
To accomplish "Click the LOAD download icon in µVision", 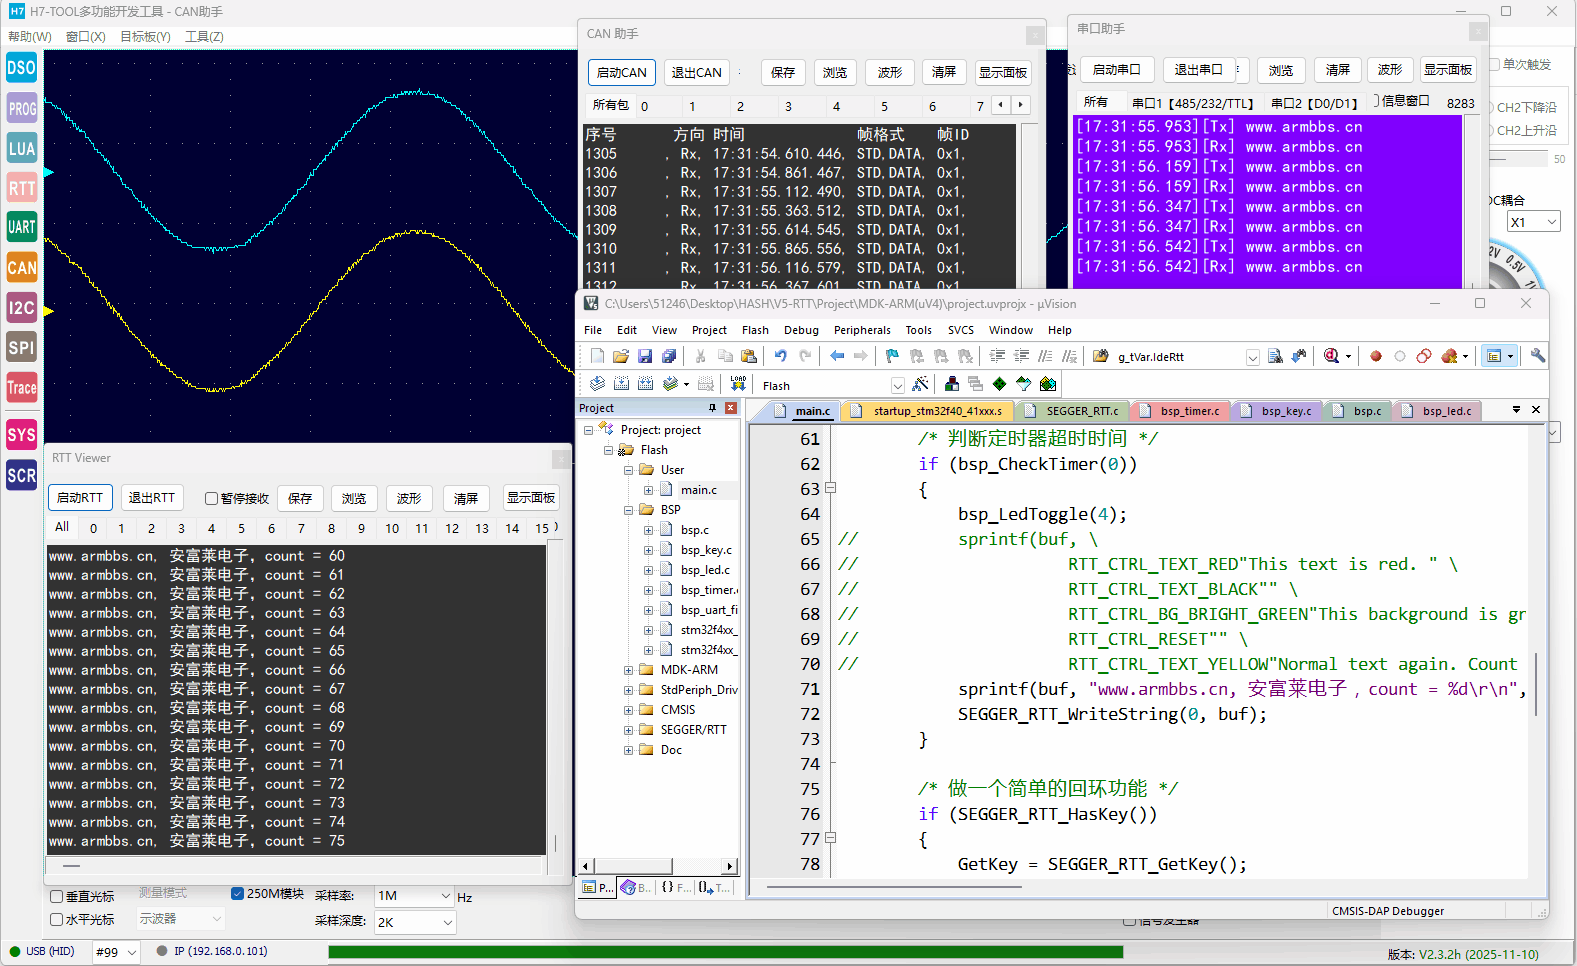I will [738, 384].
